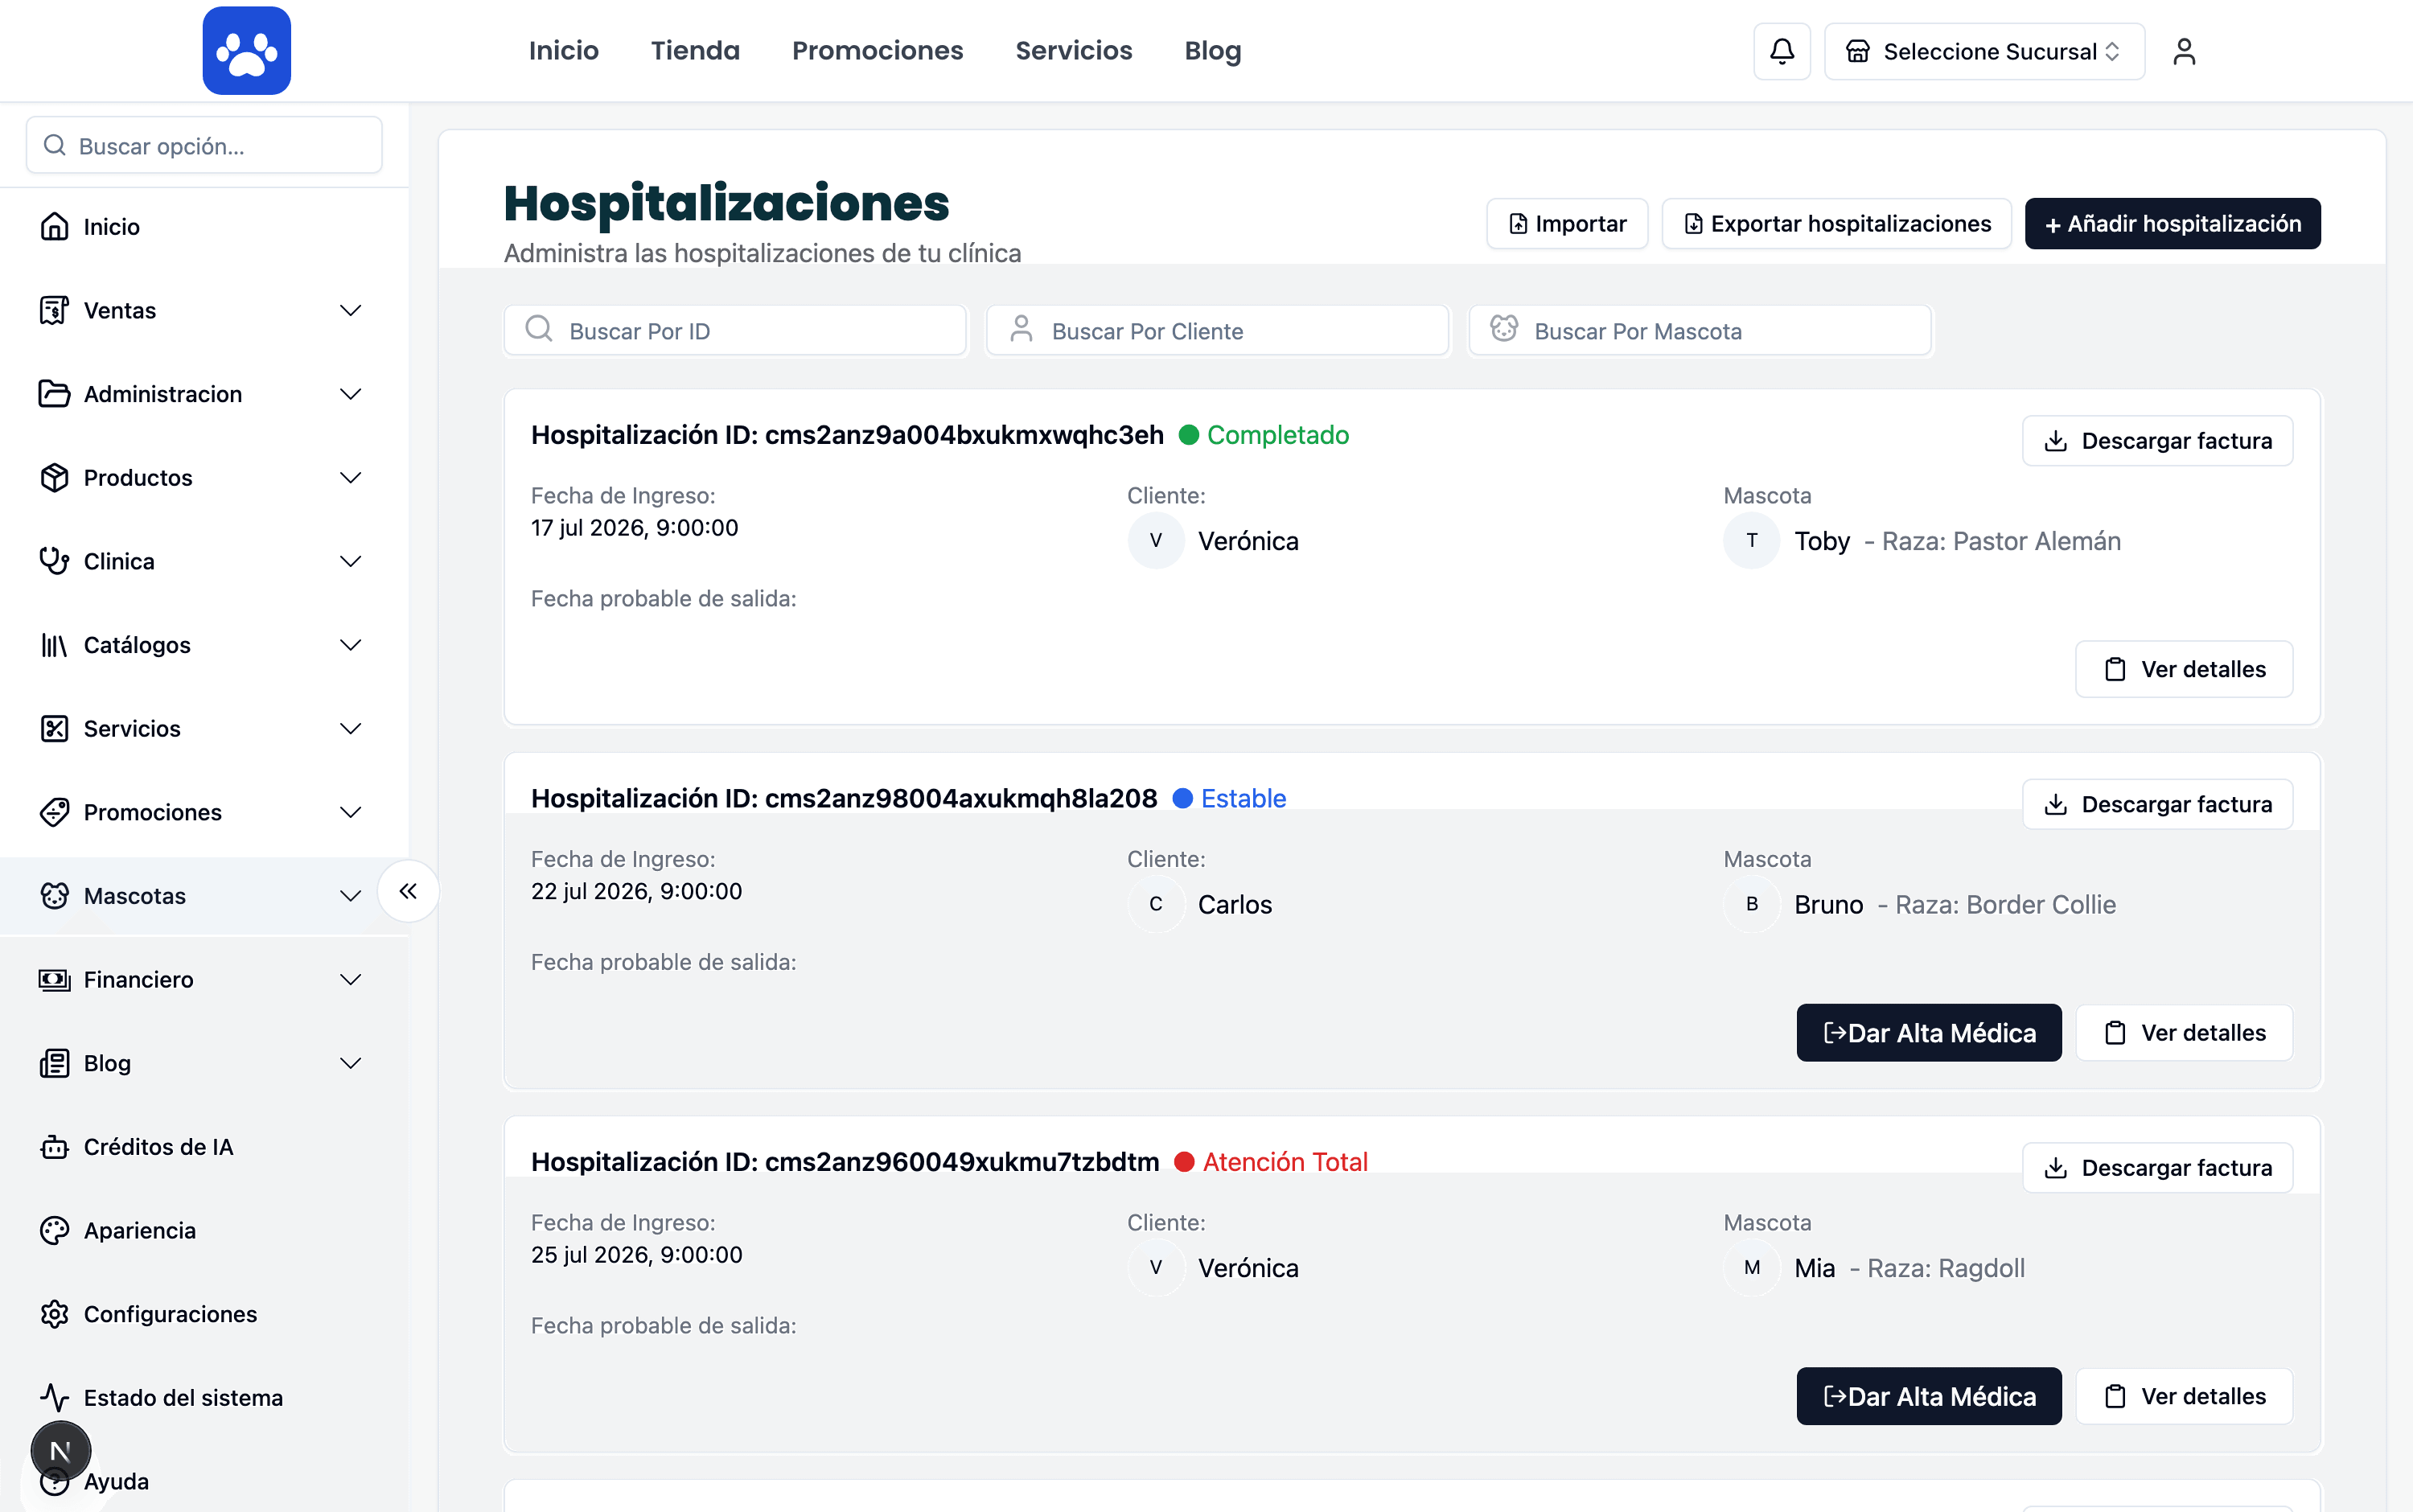2413x1512 pixels.
Task: Collapse the sidebar with the double-chevron button
Action: 408,891
